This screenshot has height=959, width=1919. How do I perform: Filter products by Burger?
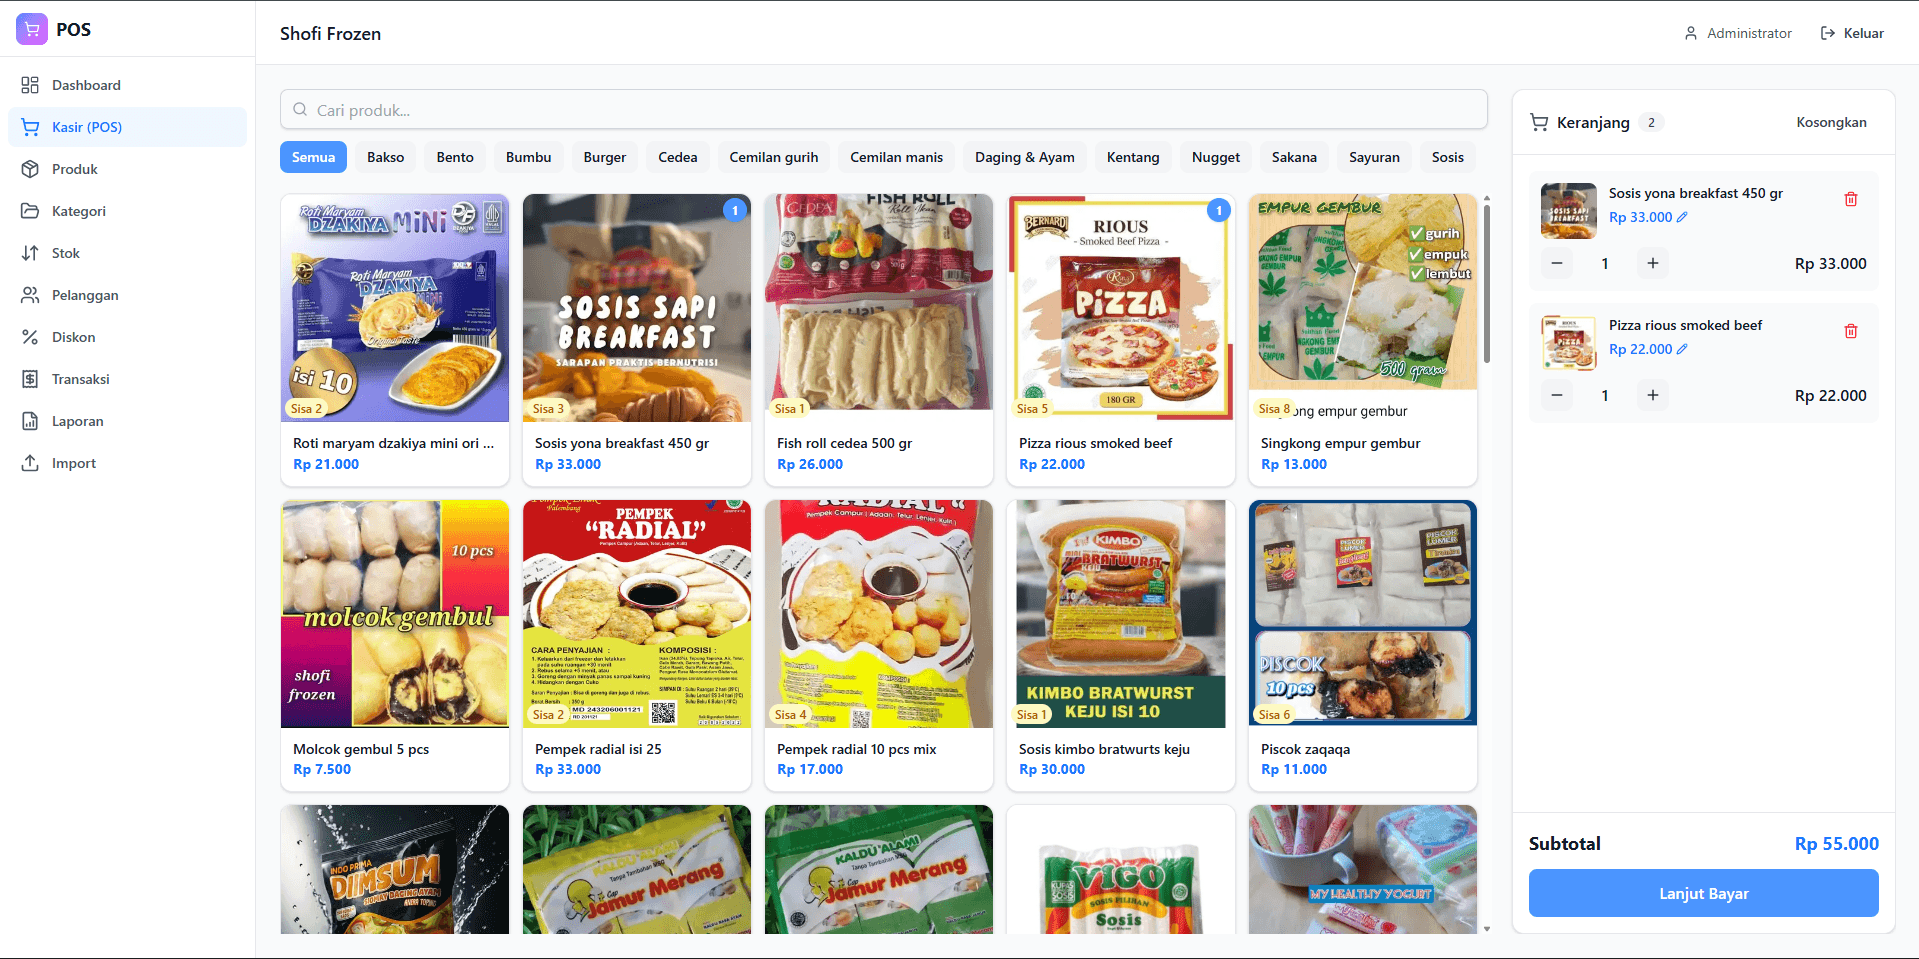(604, 157)
